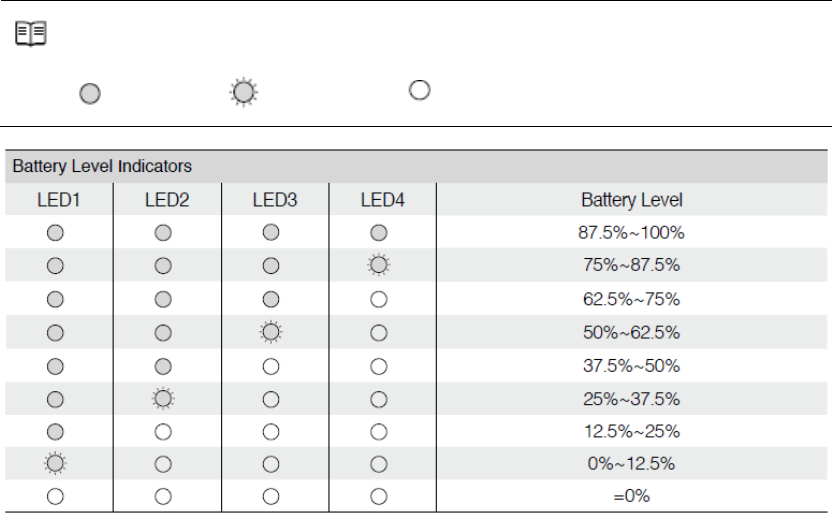Click blinking LED2 in 25%~37.5% row
The image size is (832, 518).
163,399
